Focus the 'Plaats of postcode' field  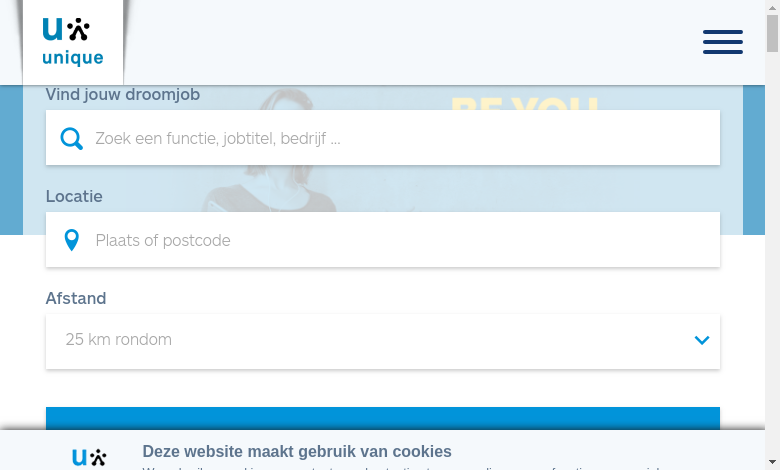click(383, 240)
